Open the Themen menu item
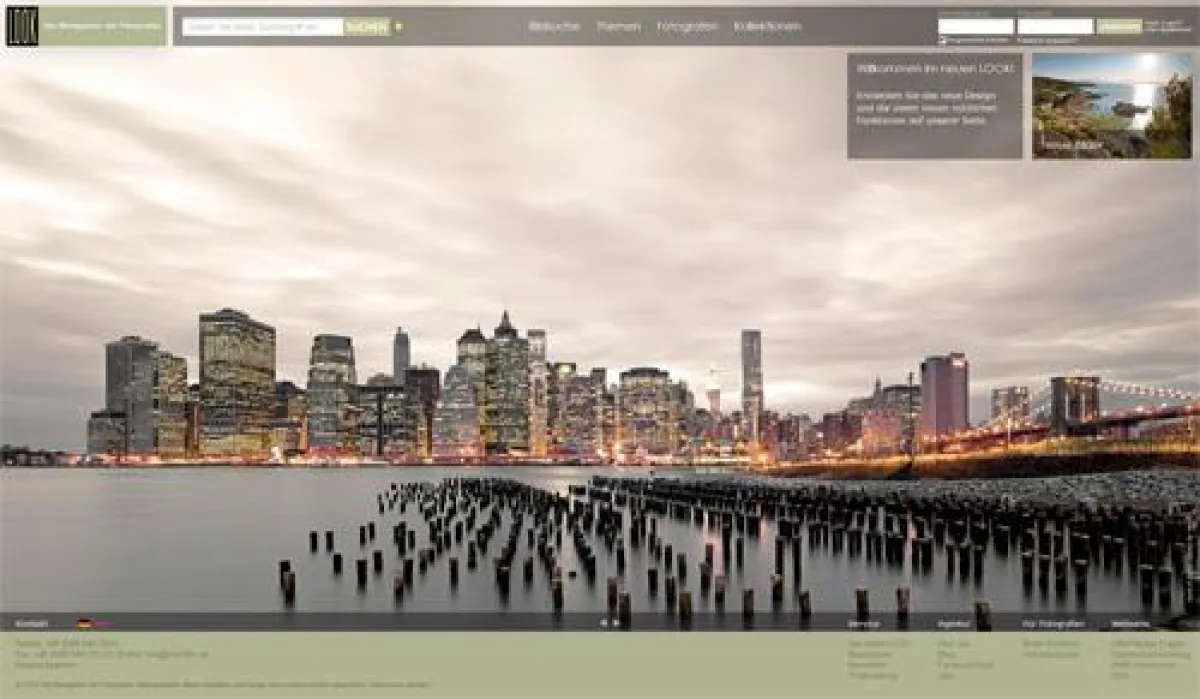The height and width of the screenshot is (699, 1200). click(618, 27)
